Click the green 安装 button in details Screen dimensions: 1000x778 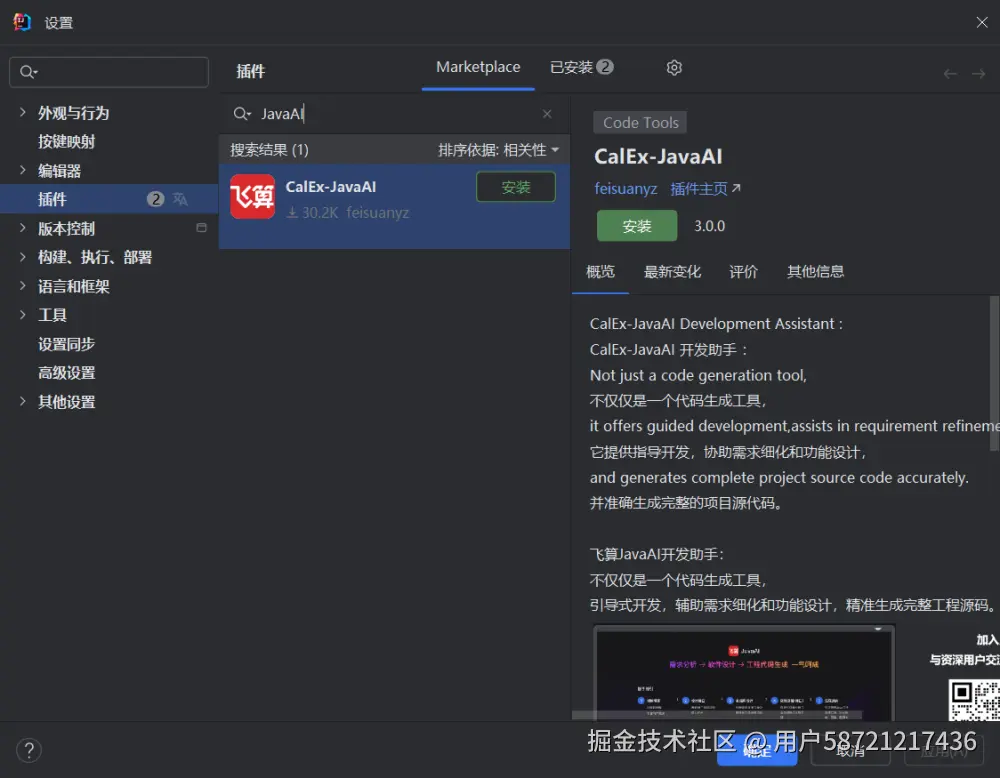click(636, 226)
